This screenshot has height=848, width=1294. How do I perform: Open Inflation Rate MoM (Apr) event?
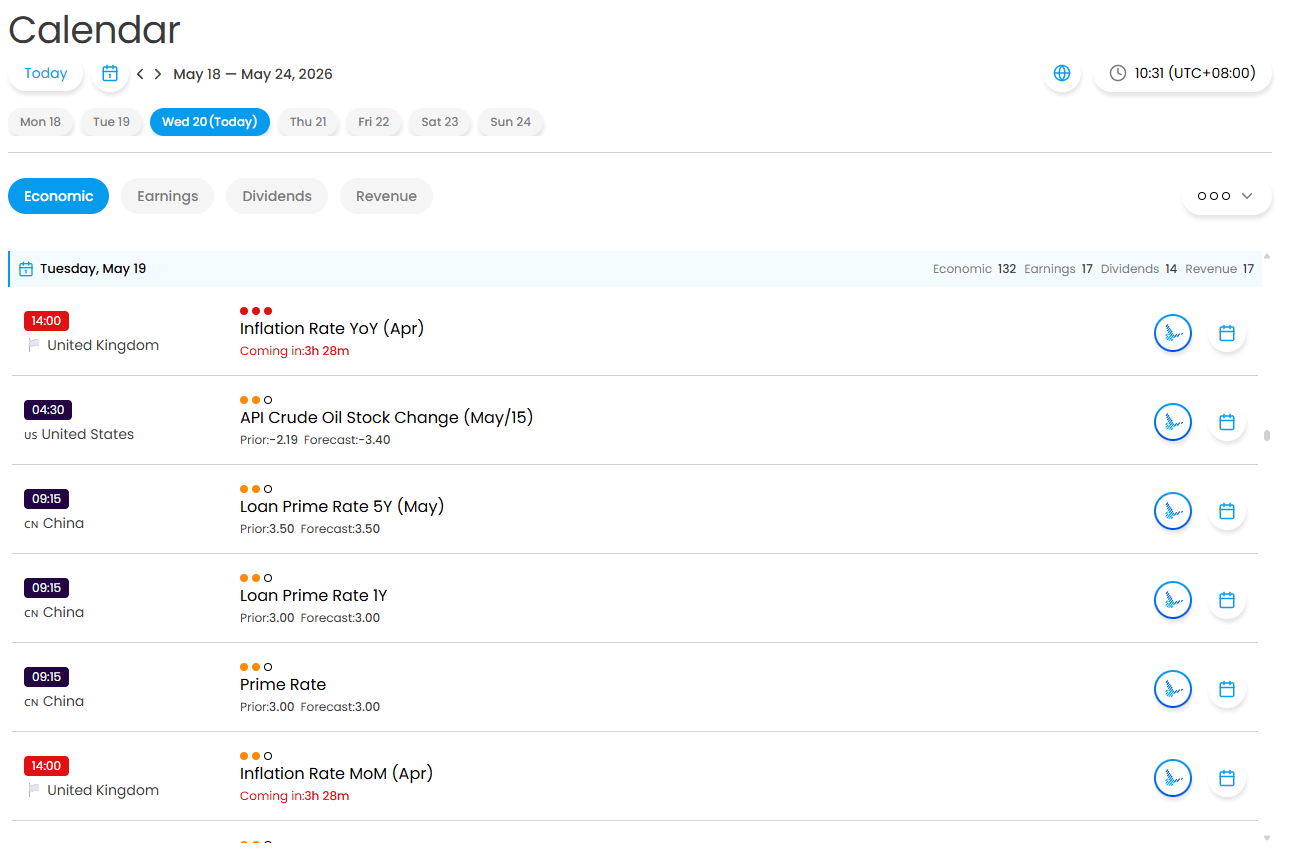click(336, 774)
